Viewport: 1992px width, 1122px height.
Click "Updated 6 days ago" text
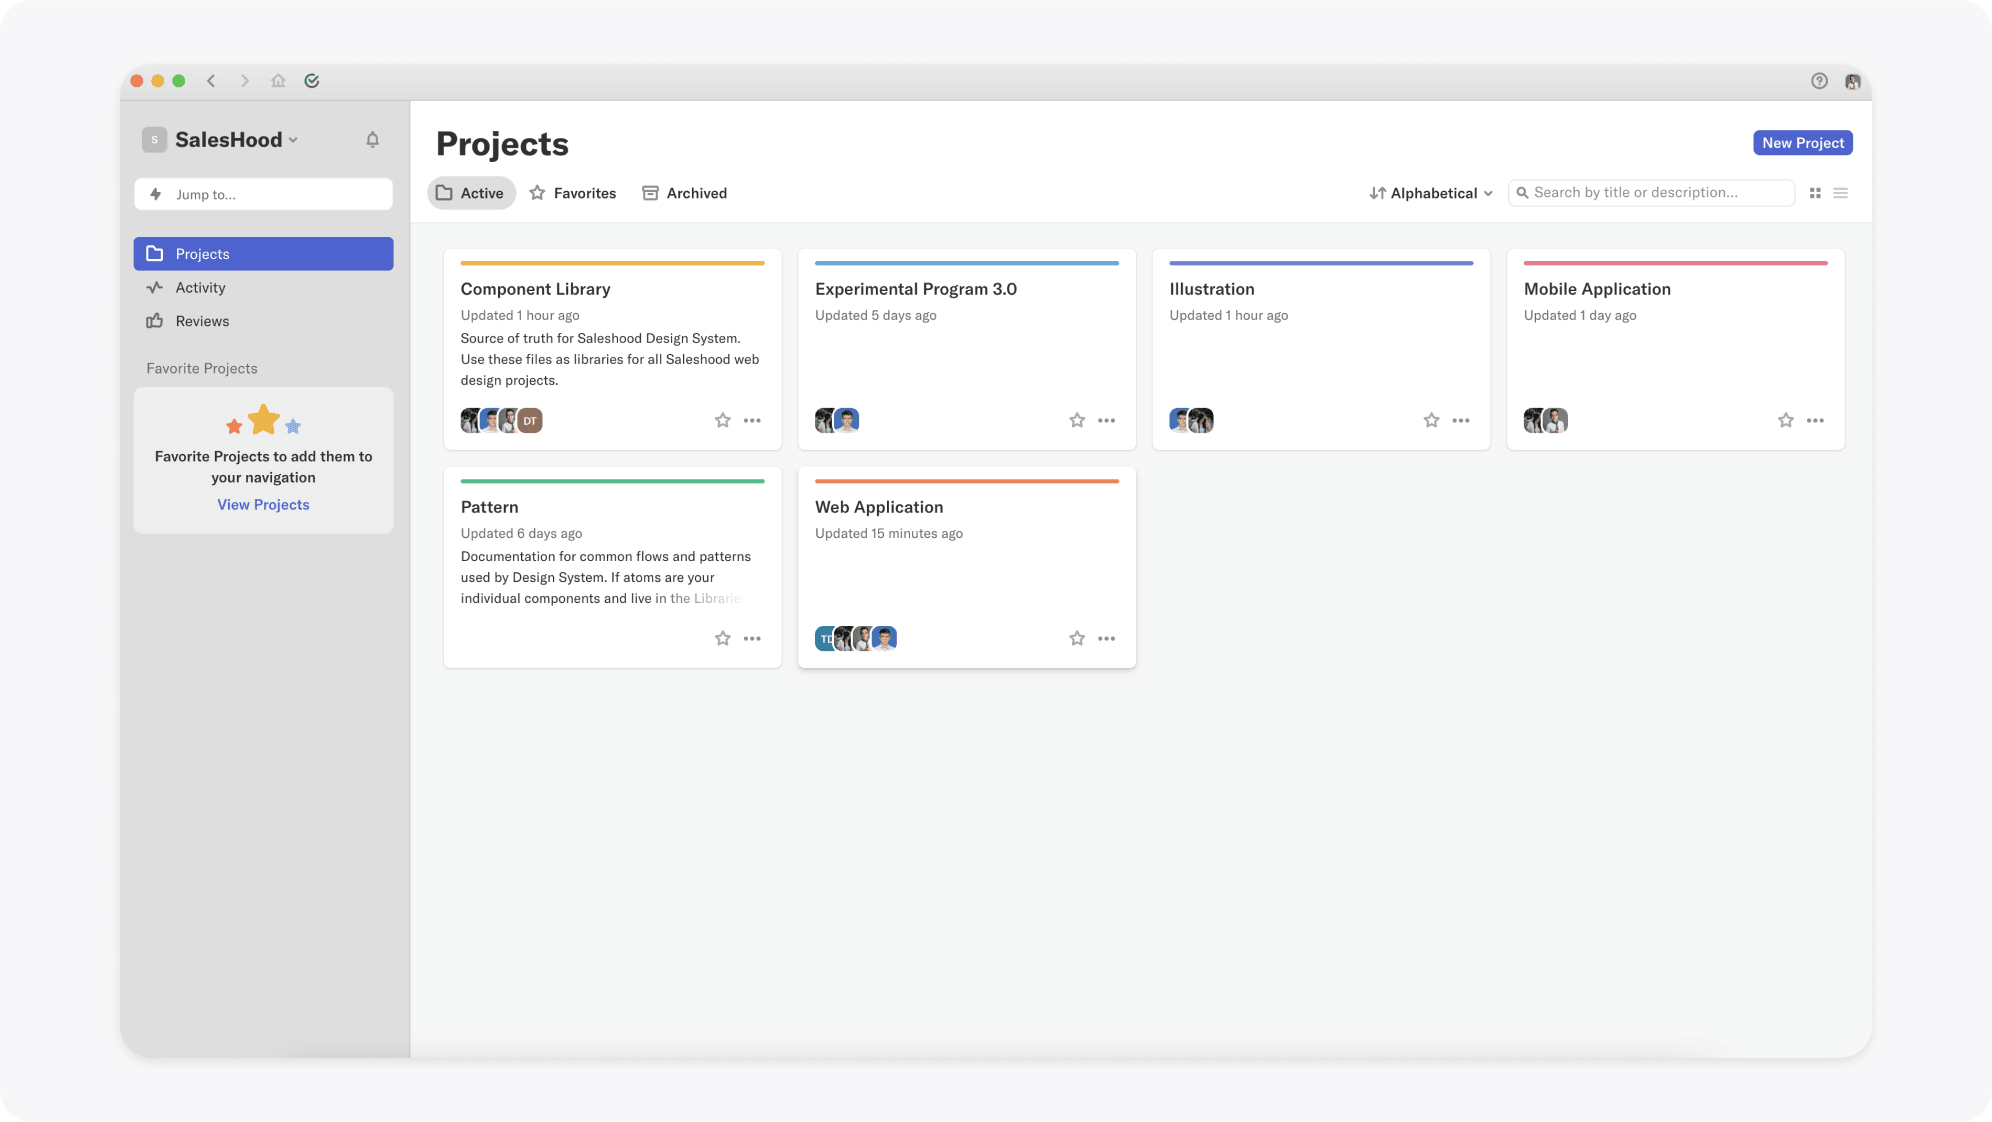coord(522,534)
